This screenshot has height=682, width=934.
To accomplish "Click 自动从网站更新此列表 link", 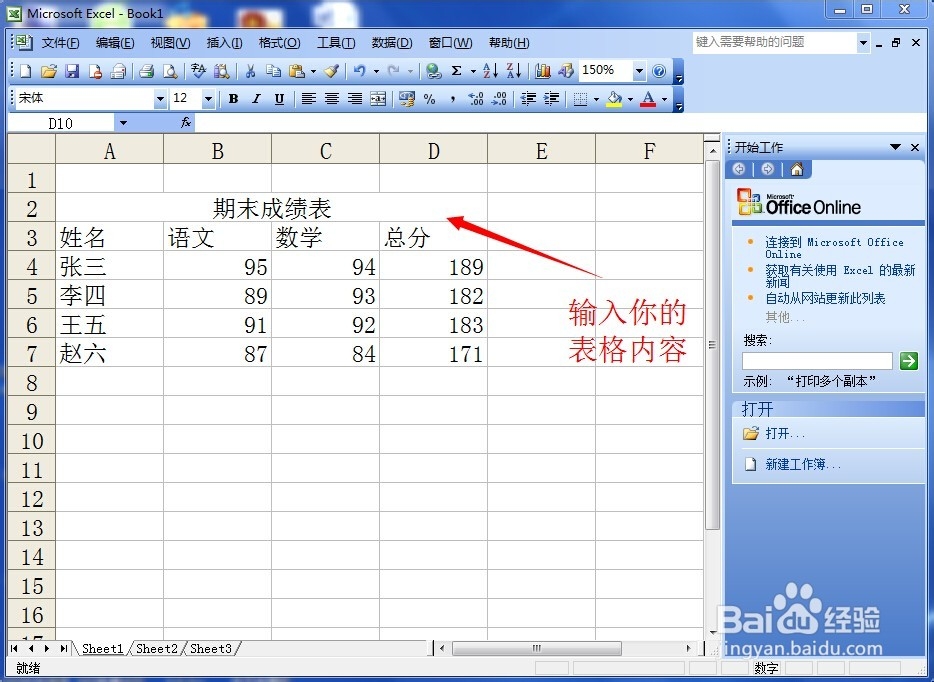I will click(825, 298).
